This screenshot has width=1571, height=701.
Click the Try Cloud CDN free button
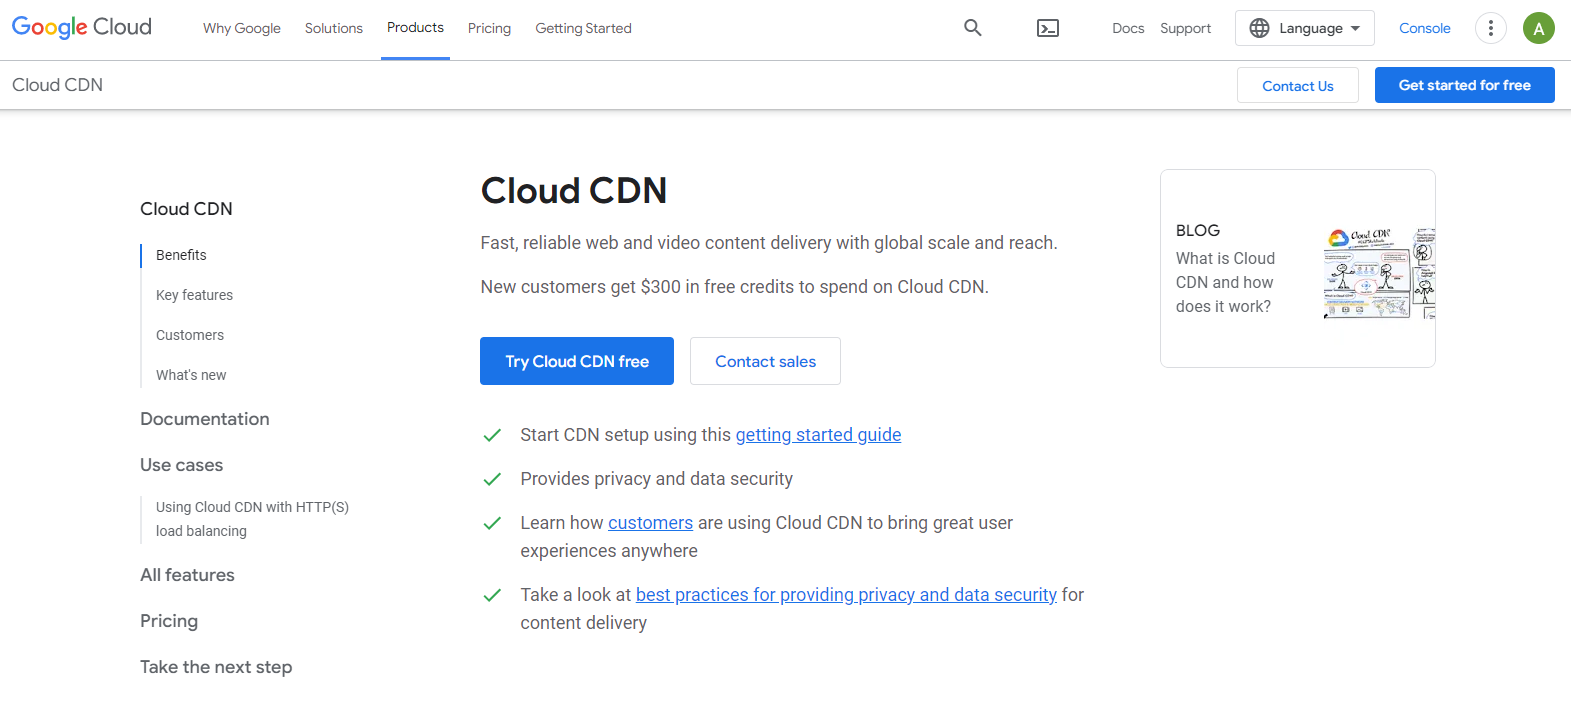tap(576, 361)
